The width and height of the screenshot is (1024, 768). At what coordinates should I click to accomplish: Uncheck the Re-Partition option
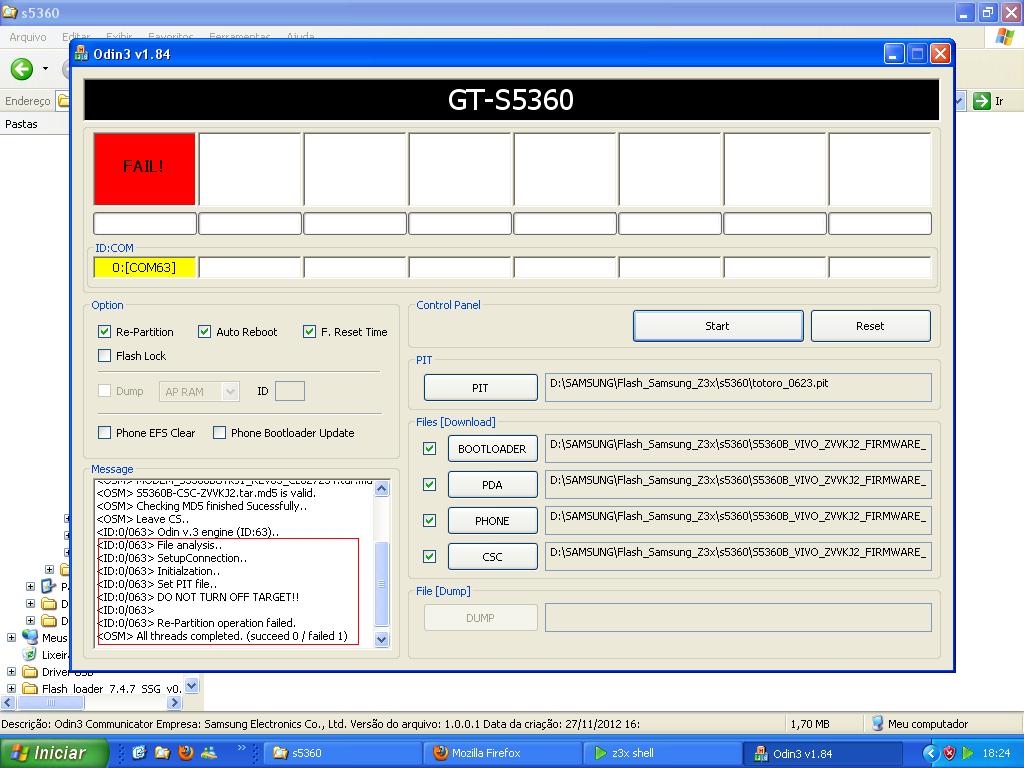pyautogui.click(x=104, y=332)
